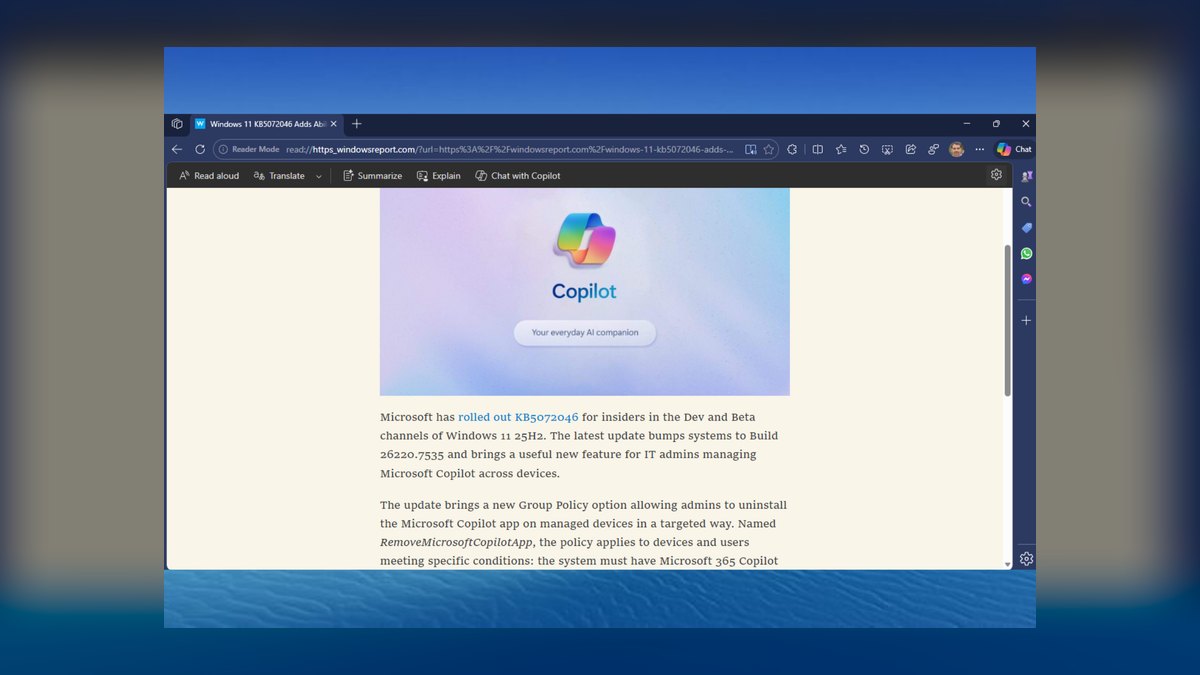Click the vertical page scrollbar thumb
Screen dimensions: 1200x675
(1007, 319)
